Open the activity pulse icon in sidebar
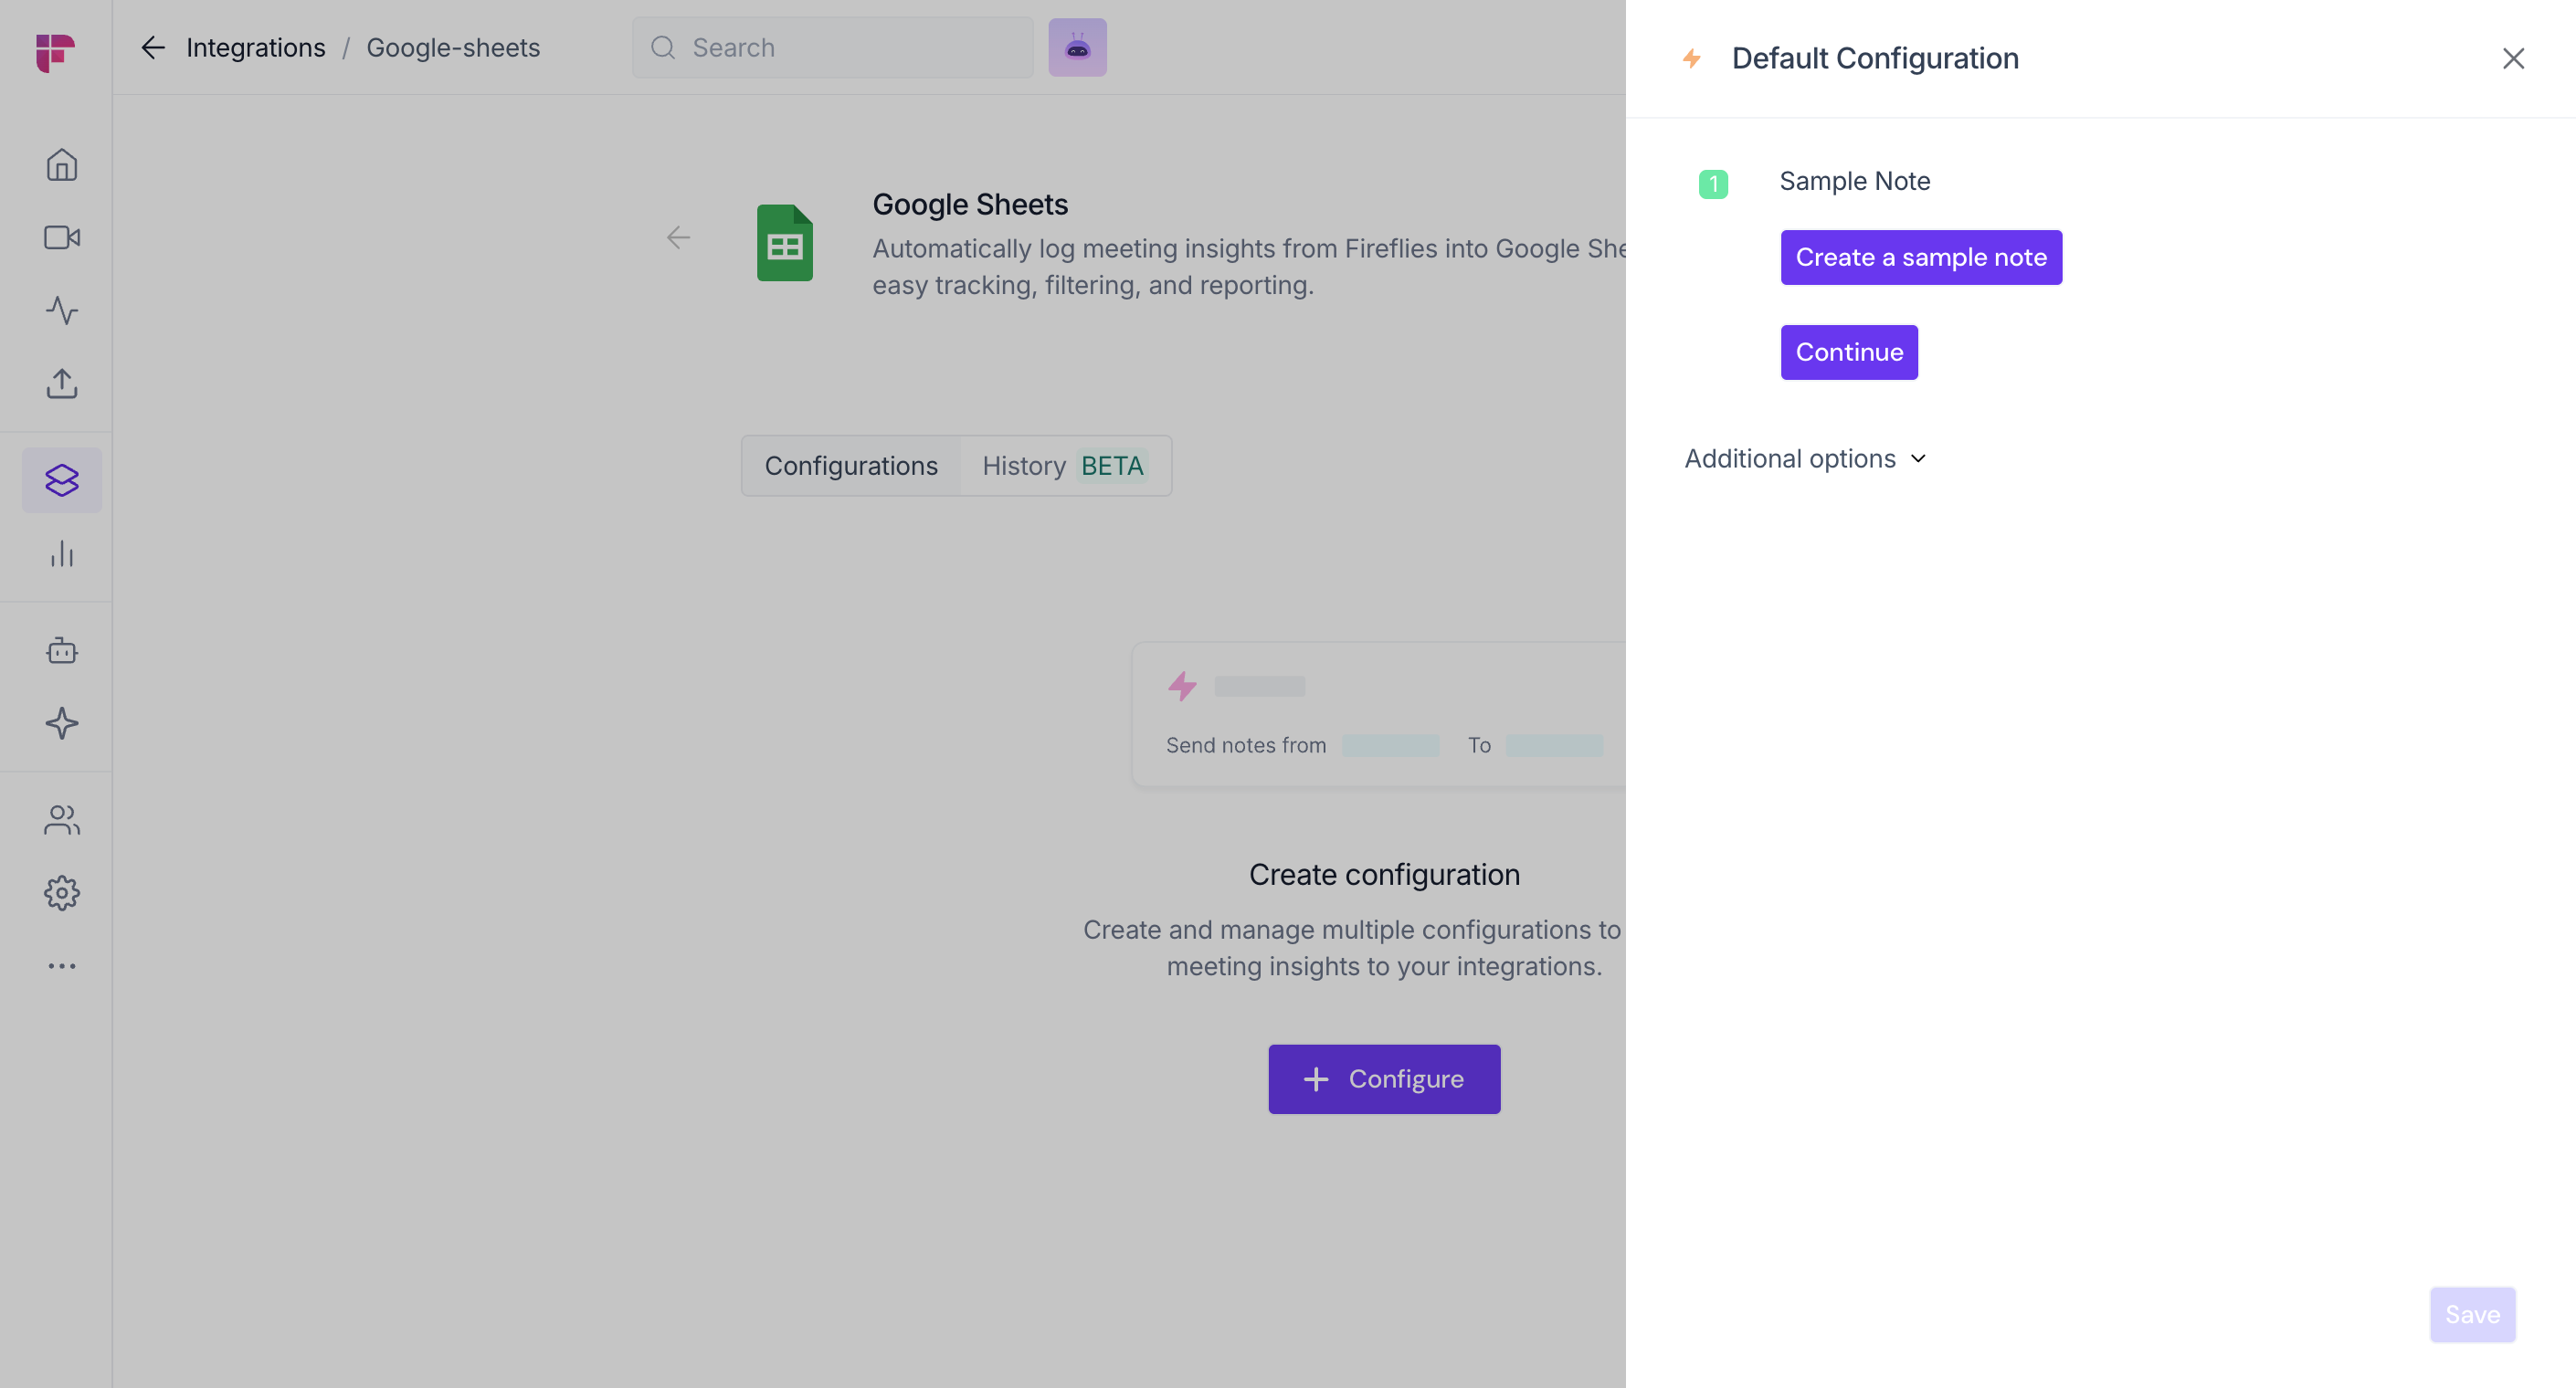Image resolution: width=2576 pixels, height=1388 pixels. click(x=62, y=311)
